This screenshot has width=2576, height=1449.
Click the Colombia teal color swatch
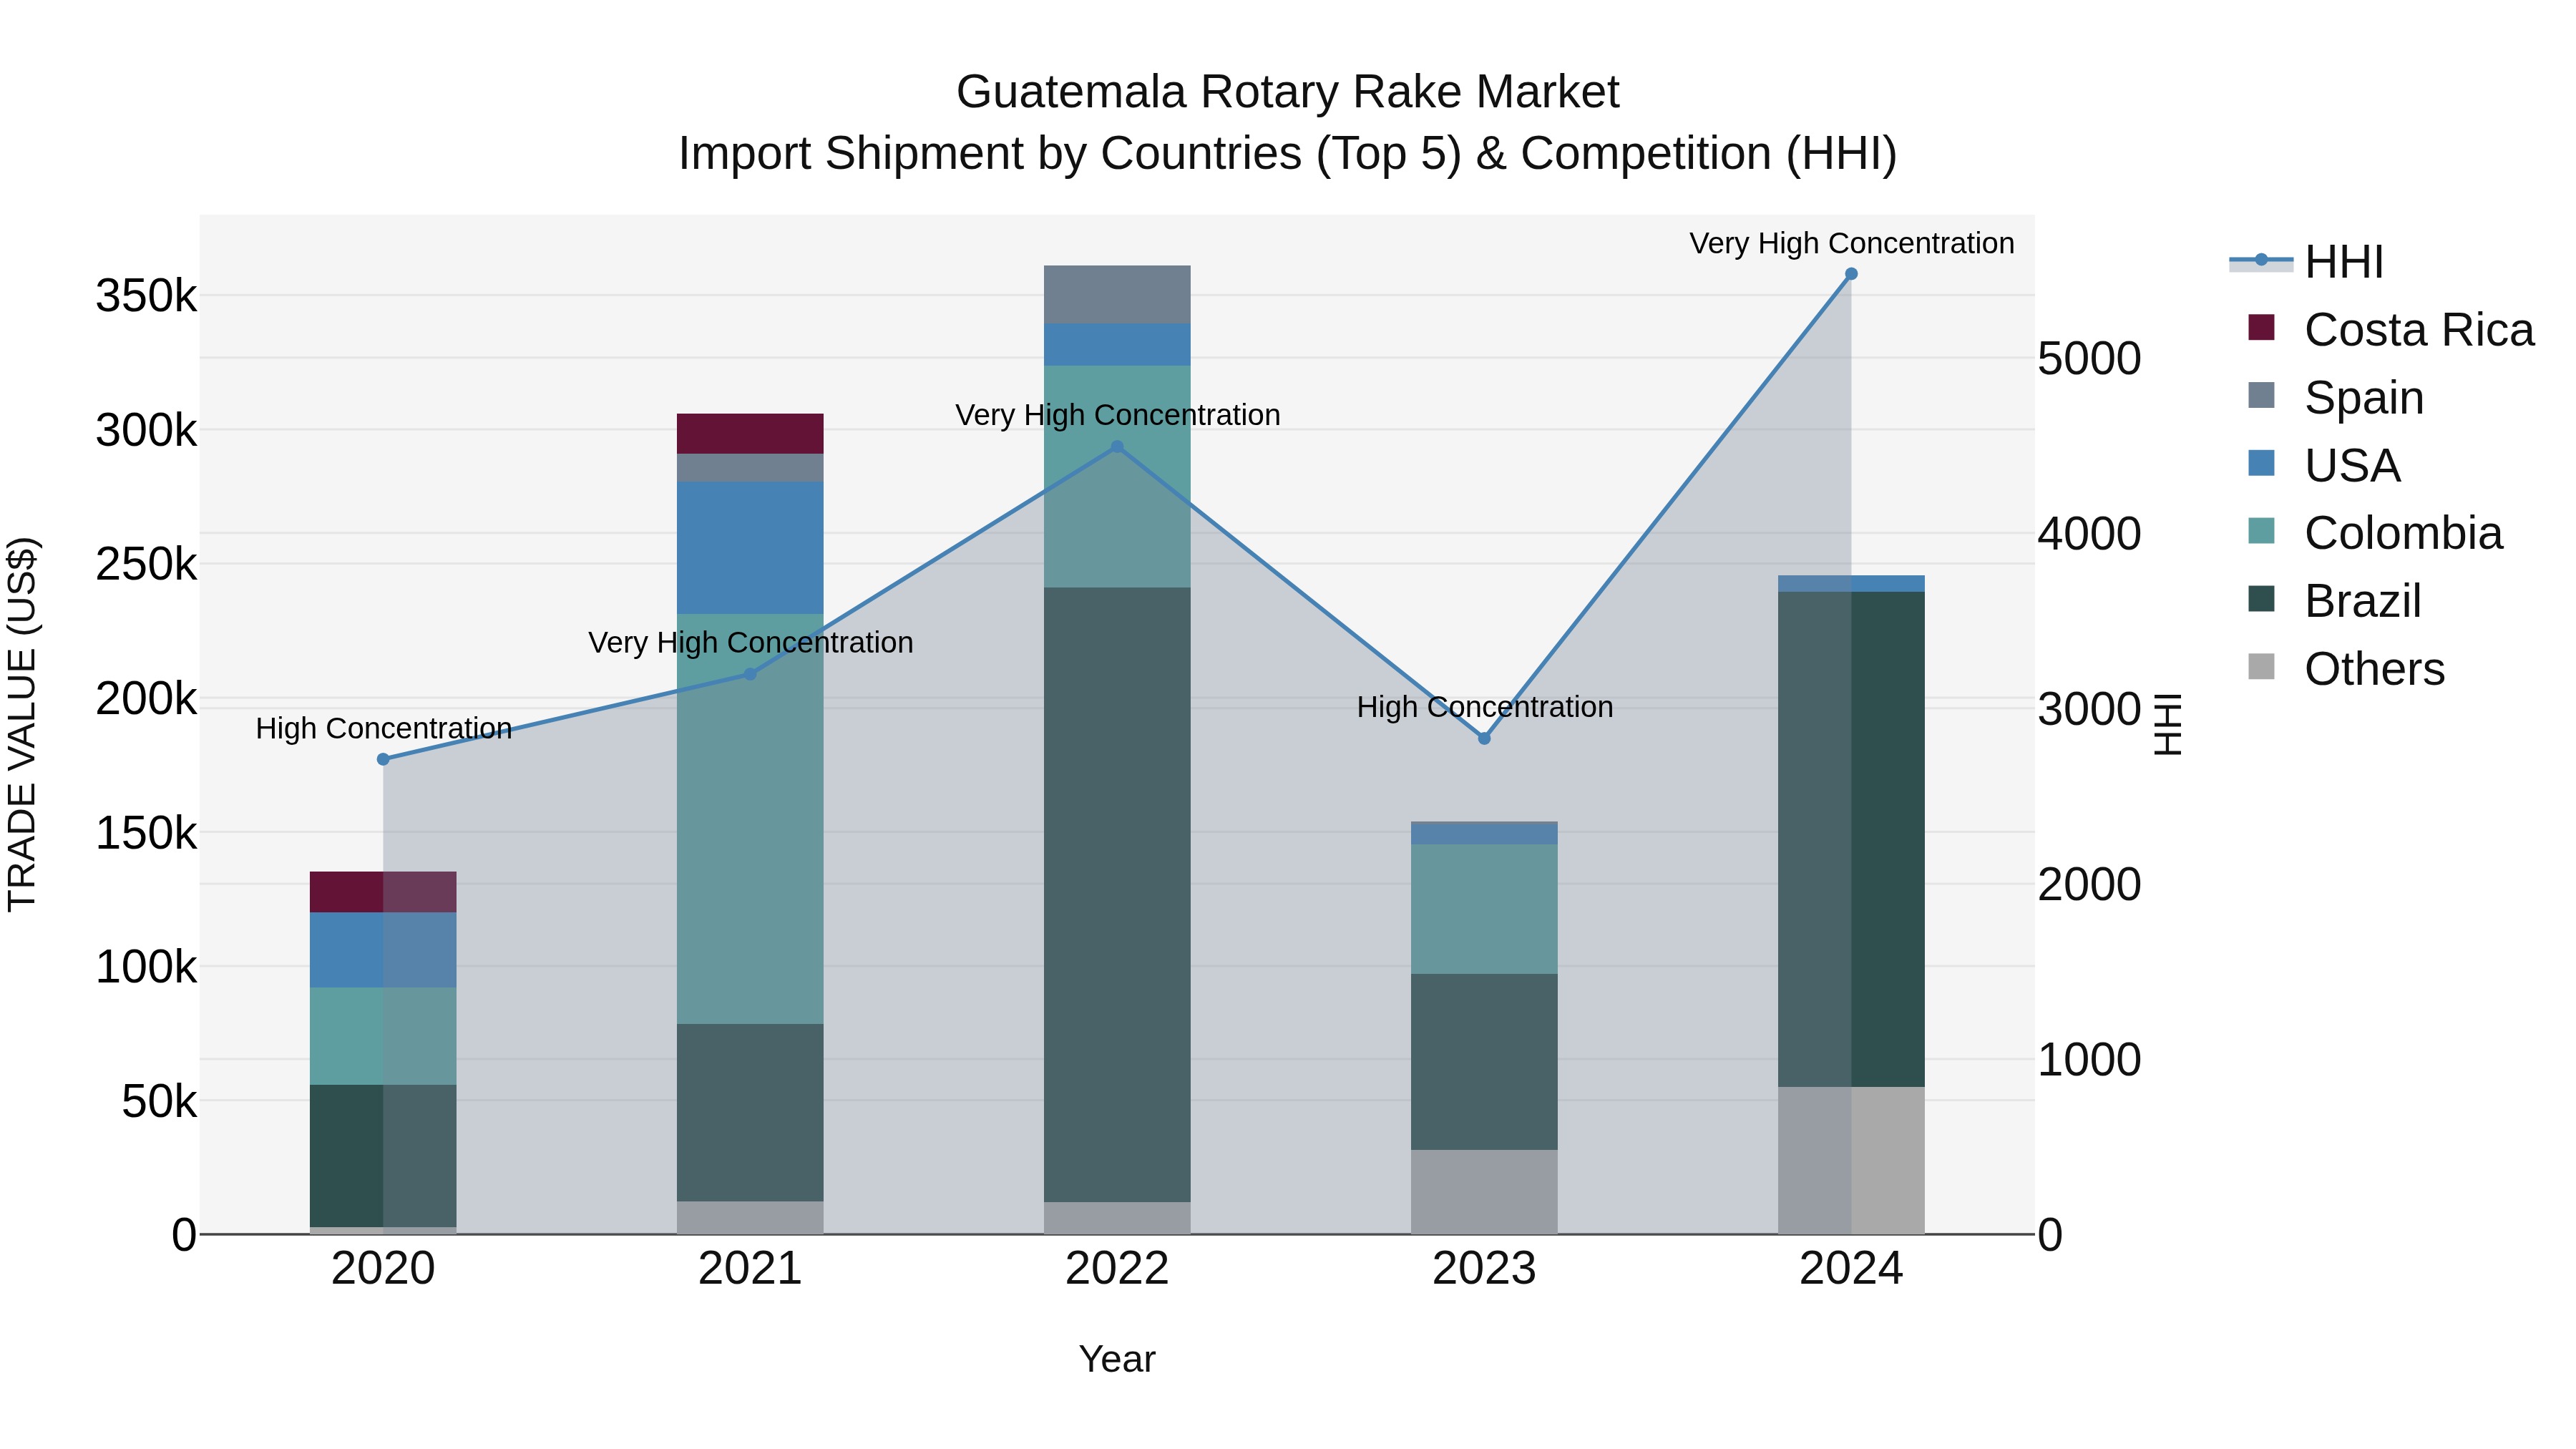pos(2261,530)
